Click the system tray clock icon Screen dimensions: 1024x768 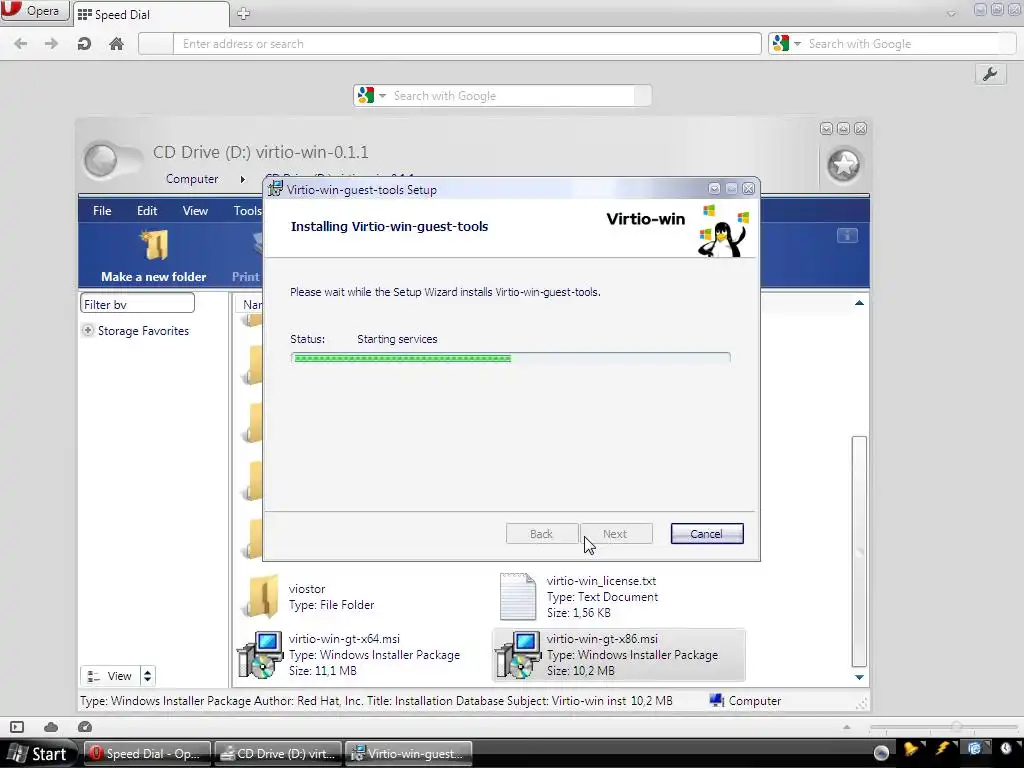pyautogui.click(x=1006, y=748)
